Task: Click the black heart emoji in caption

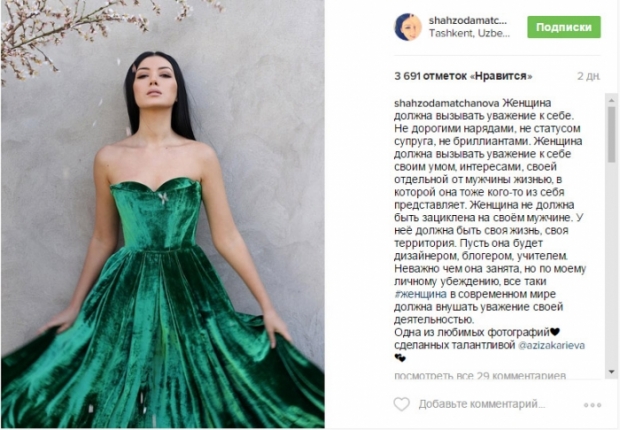Action: 555,332
